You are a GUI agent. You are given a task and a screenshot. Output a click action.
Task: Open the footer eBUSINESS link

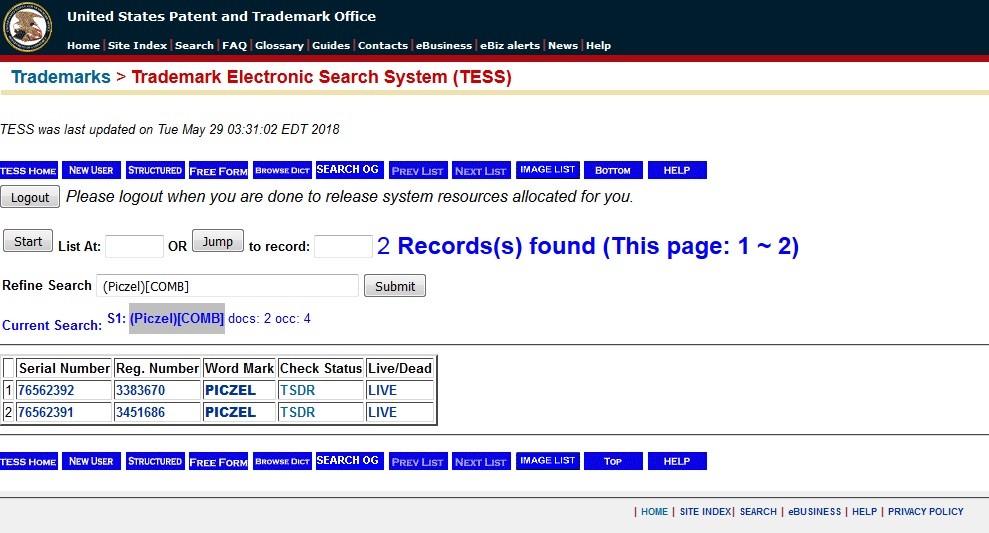tap(814, 512)
